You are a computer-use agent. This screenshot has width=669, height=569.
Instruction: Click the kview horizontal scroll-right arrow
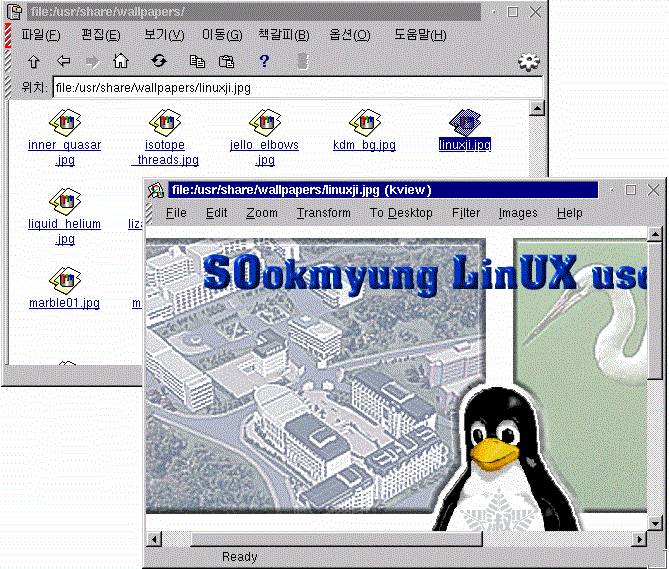(x=639, y=540)
